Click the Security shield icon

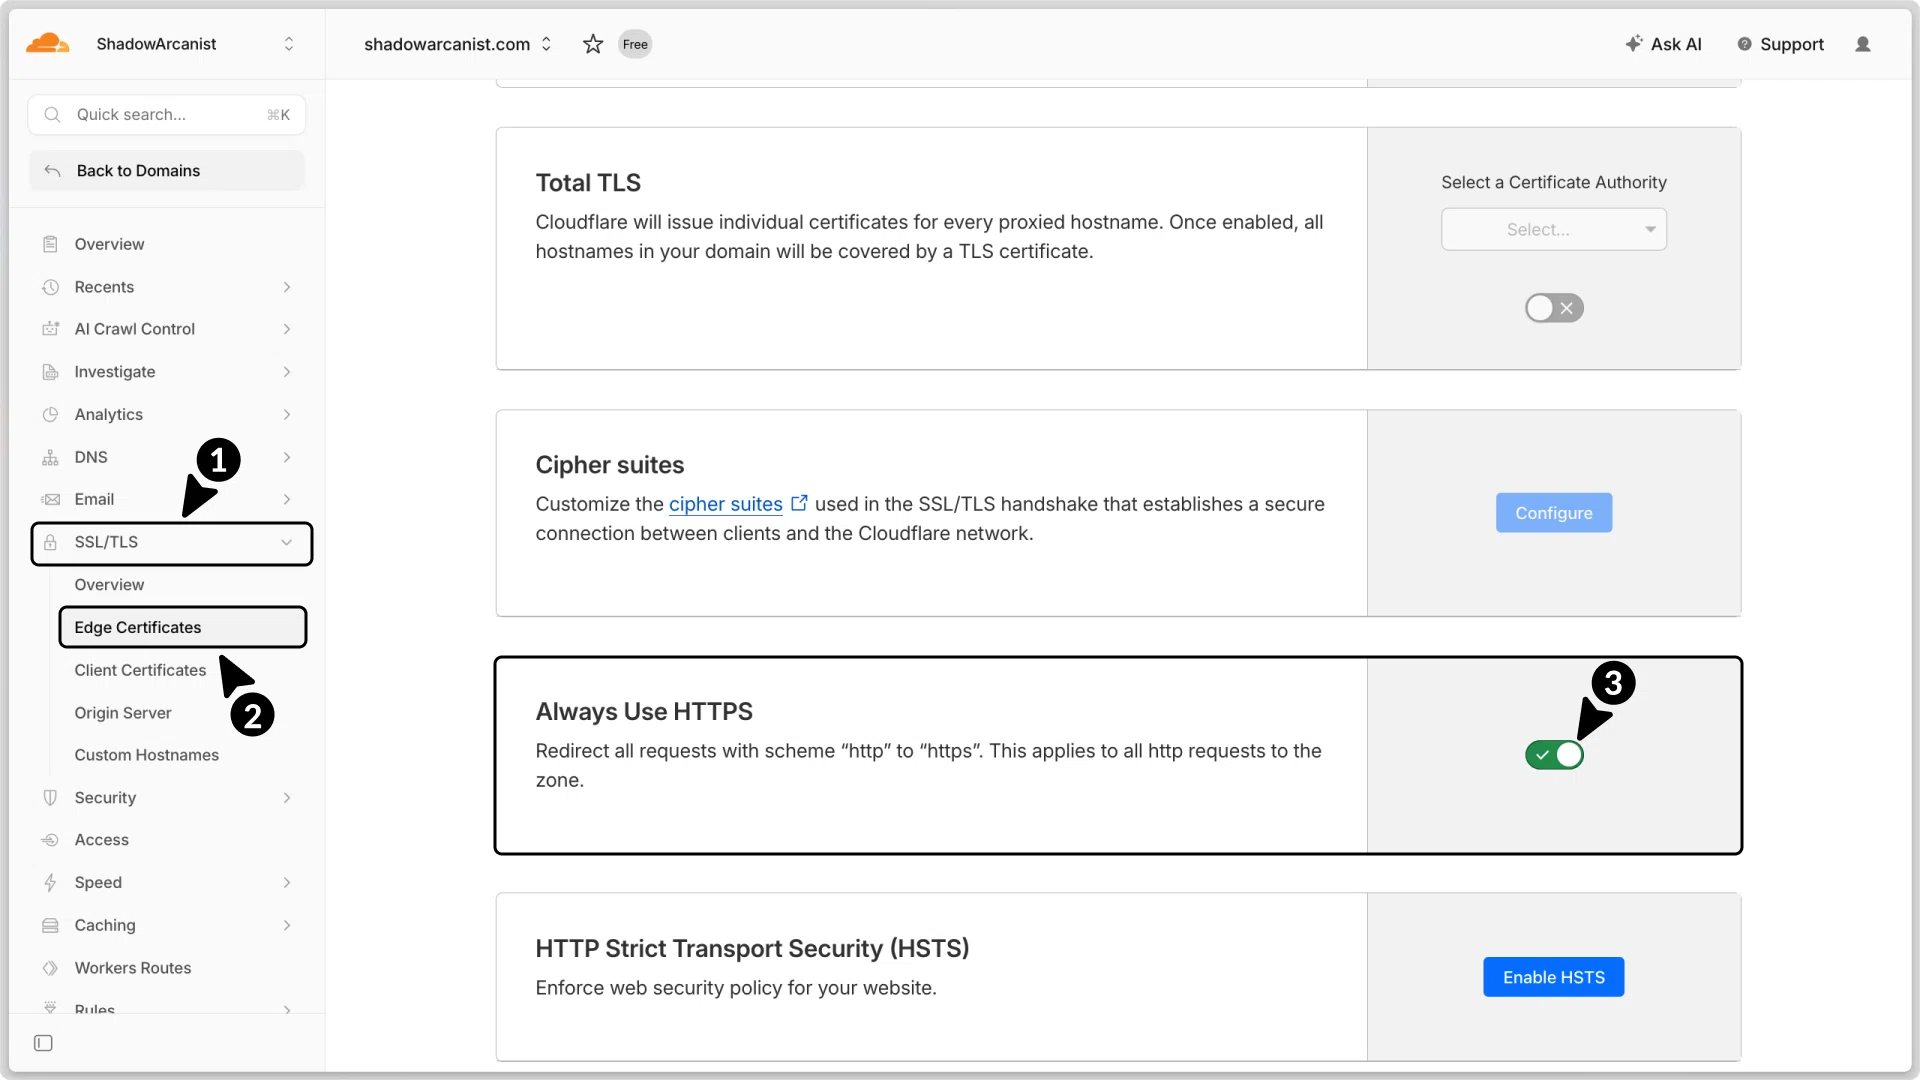pyautogui.click(x=50, y=798)
